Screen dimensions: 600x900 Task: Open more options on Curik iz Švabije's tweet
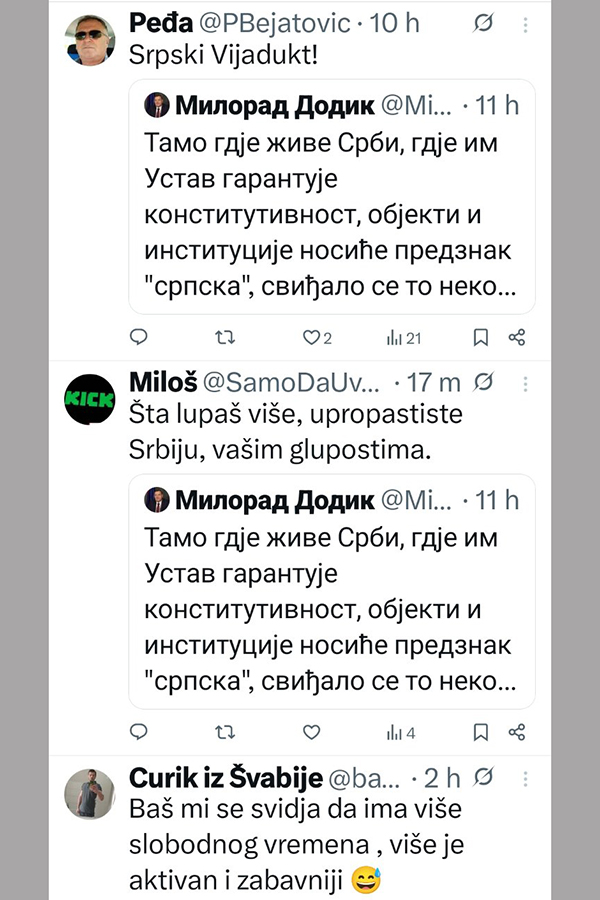[x=527, y=777]
